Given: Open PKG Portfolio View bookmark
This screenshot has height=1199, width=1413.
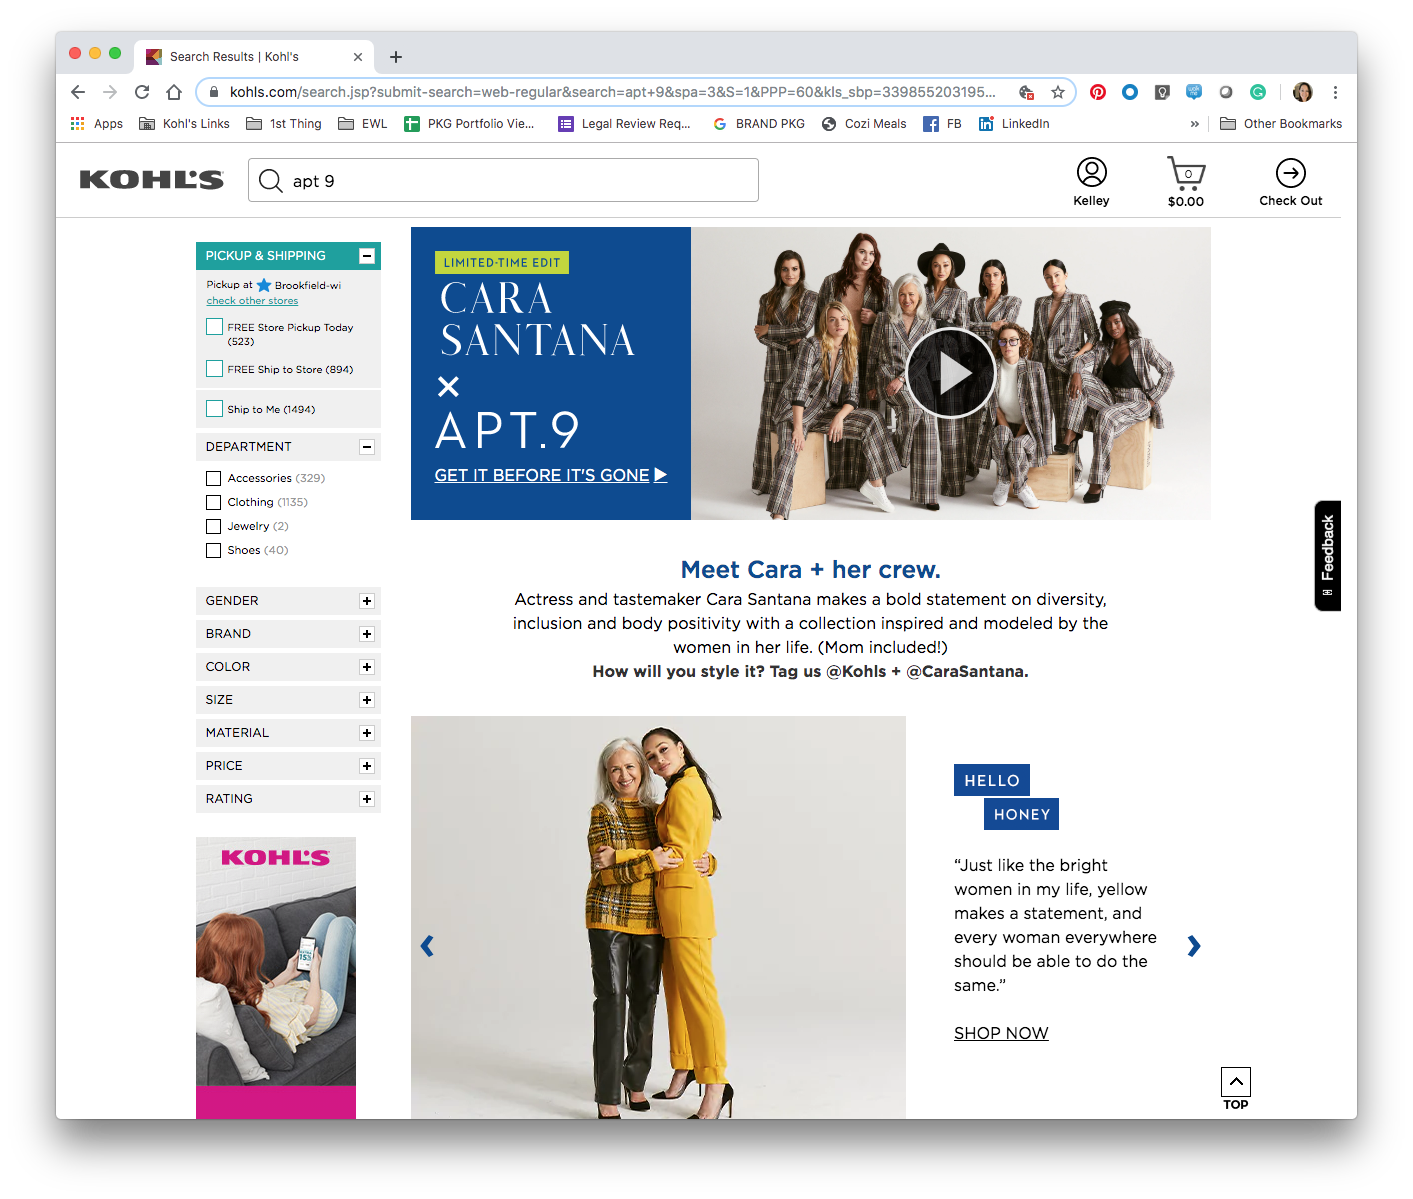Looking at the screenshot, I should (x=469, y=124).
